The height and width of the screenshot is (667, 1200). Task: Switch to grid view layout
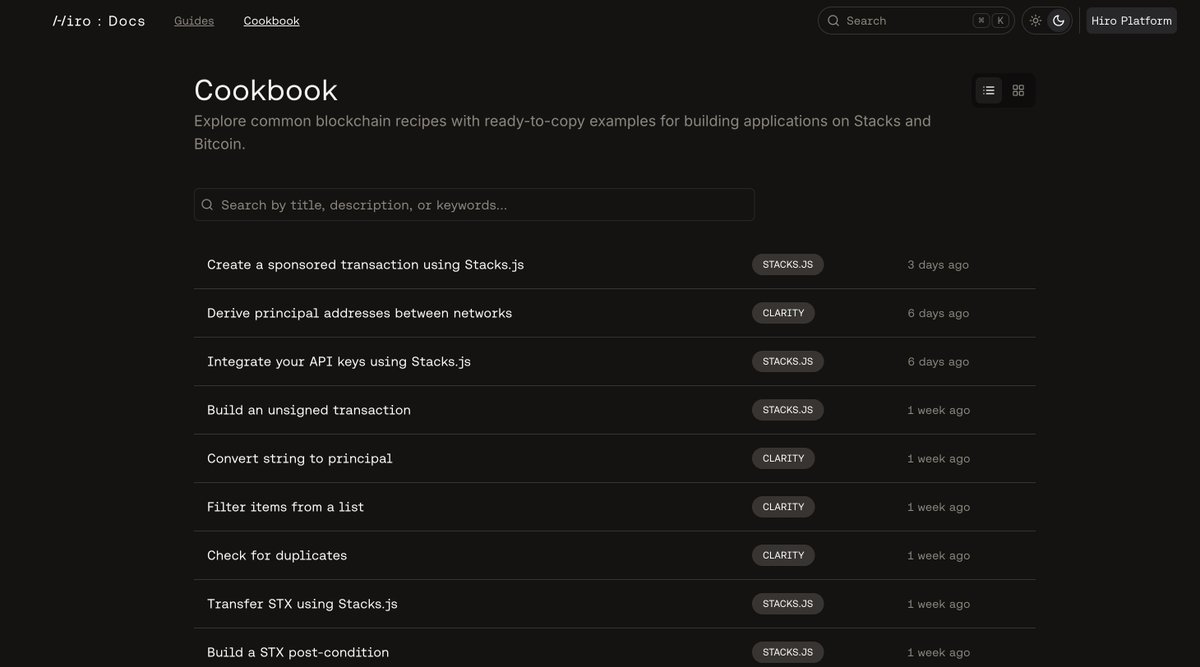click(x=1018, y=89)
